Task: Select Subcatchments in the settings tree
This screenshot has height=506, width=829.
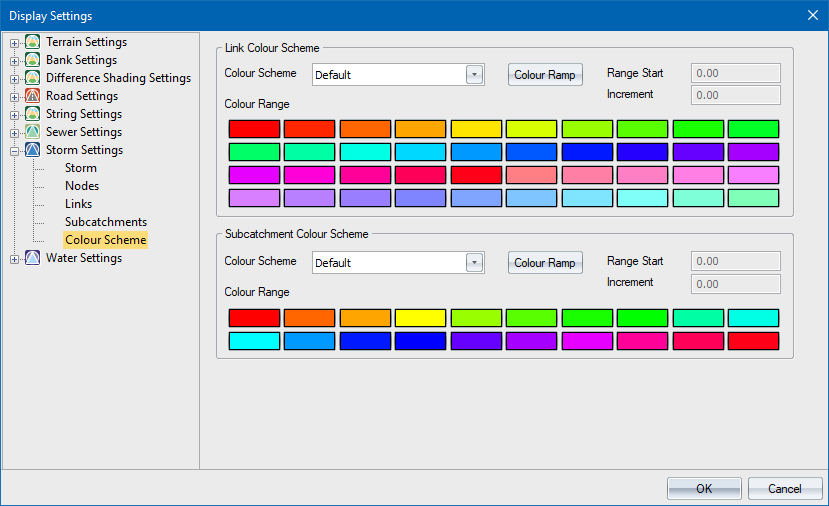Action: (106, 222)
